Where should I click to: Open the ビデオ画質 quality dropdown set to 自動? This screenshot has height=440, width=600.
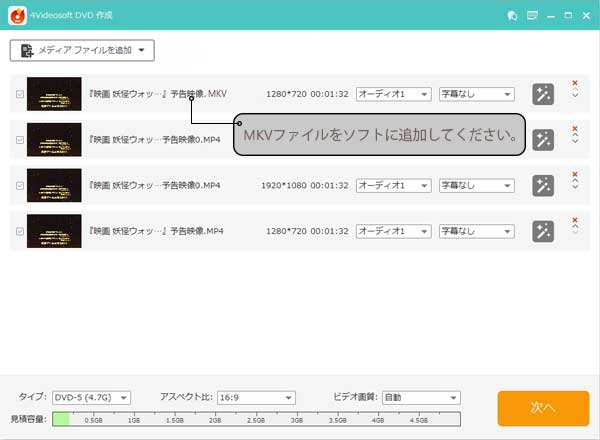[419, 397]
